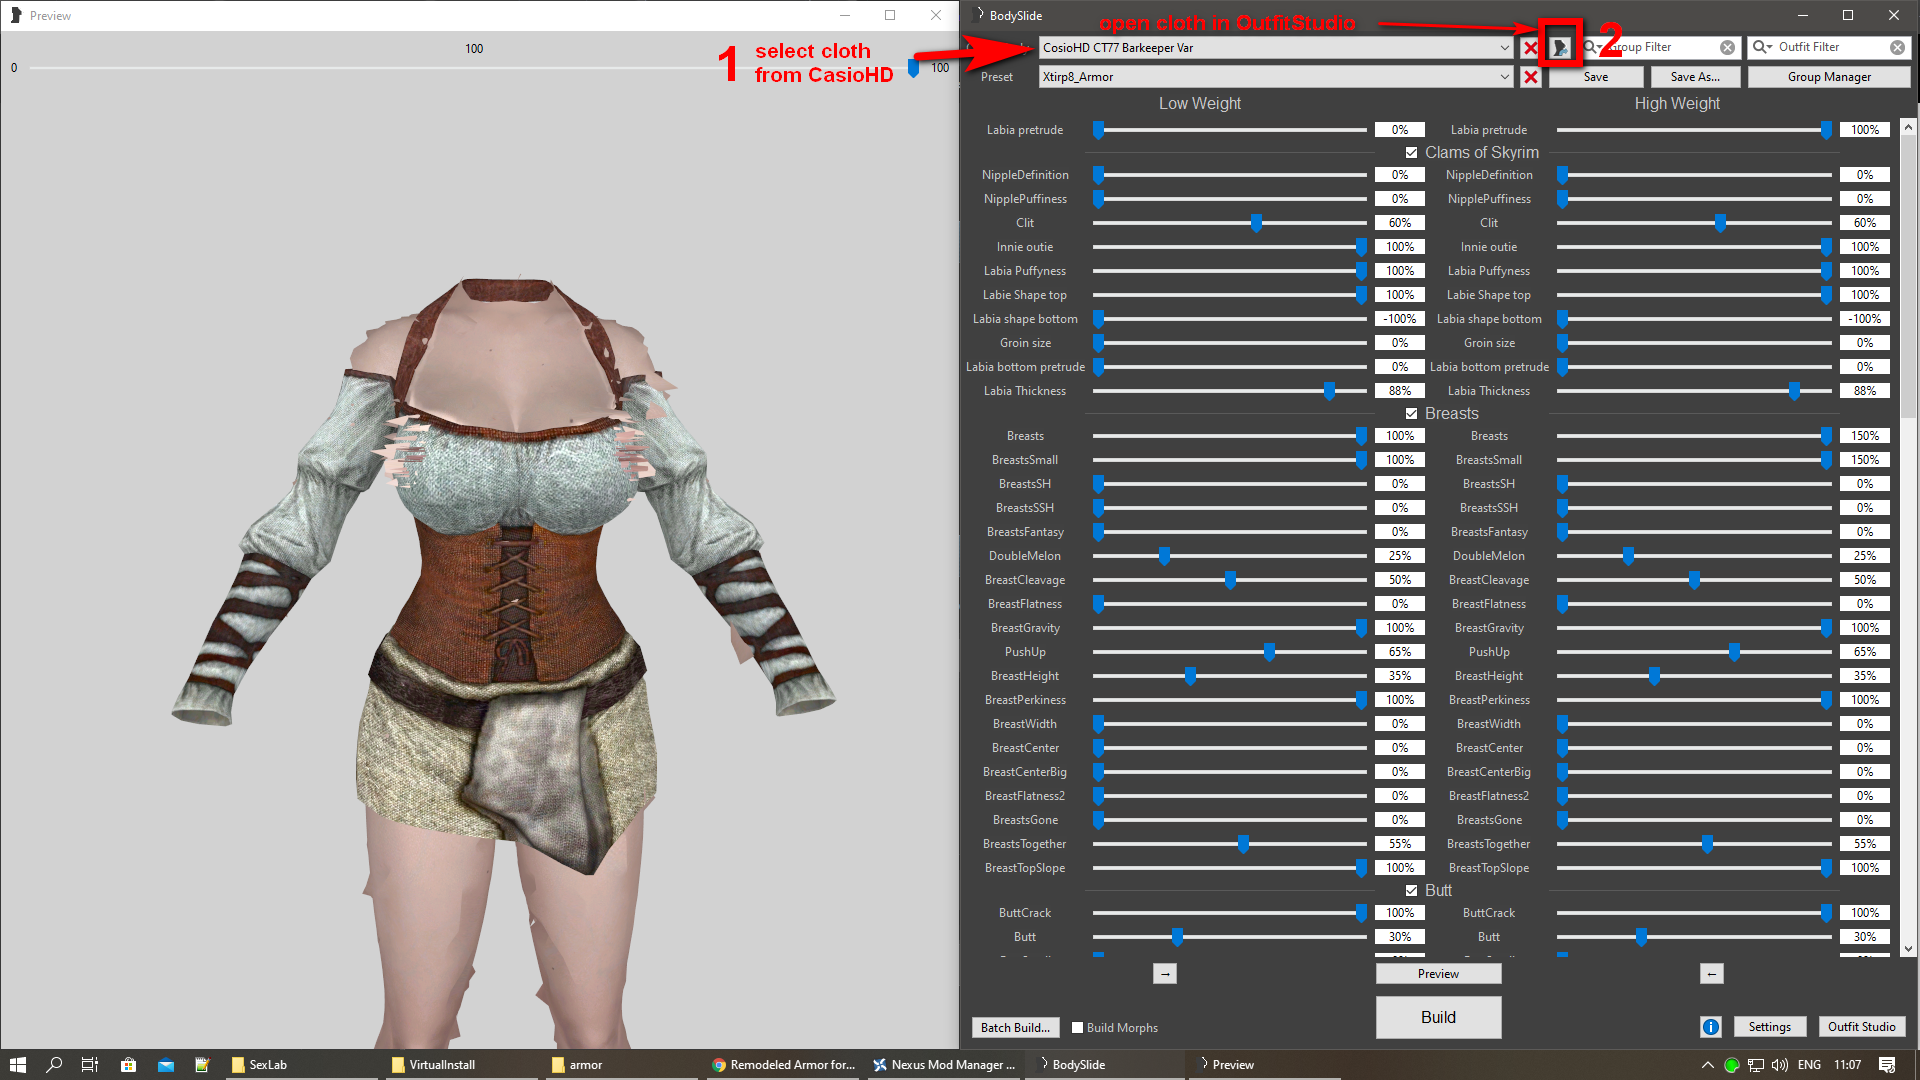Screen dimensions: 1920x1080
Task: Open BodySlide Settings
Action: [x=1769, y=1027]
